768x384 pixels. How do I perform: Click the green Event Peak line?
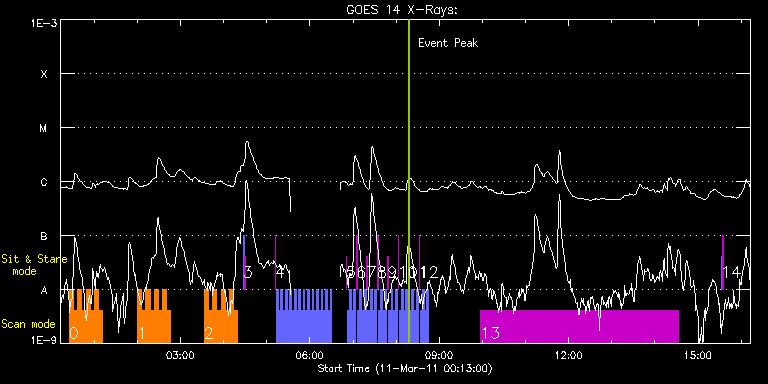(x=408, y=181)
